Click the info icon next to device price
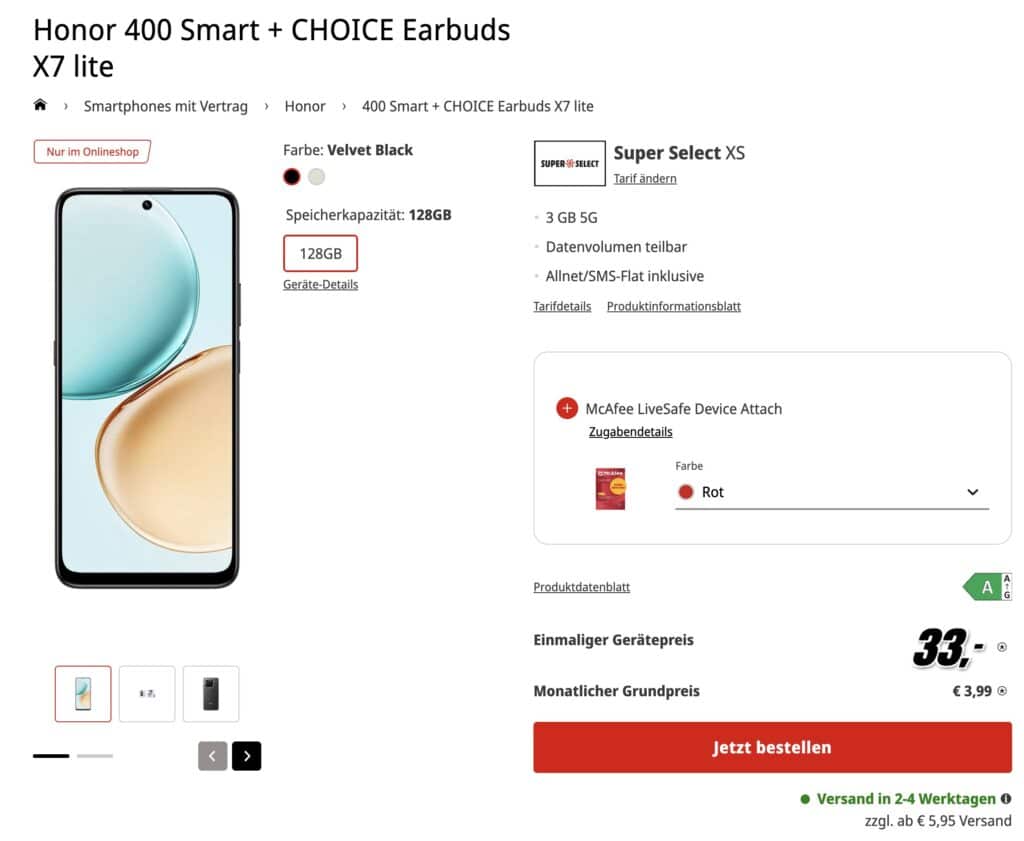The width and height of the screenshot is (1024, 841). [x=1002, y=647]
